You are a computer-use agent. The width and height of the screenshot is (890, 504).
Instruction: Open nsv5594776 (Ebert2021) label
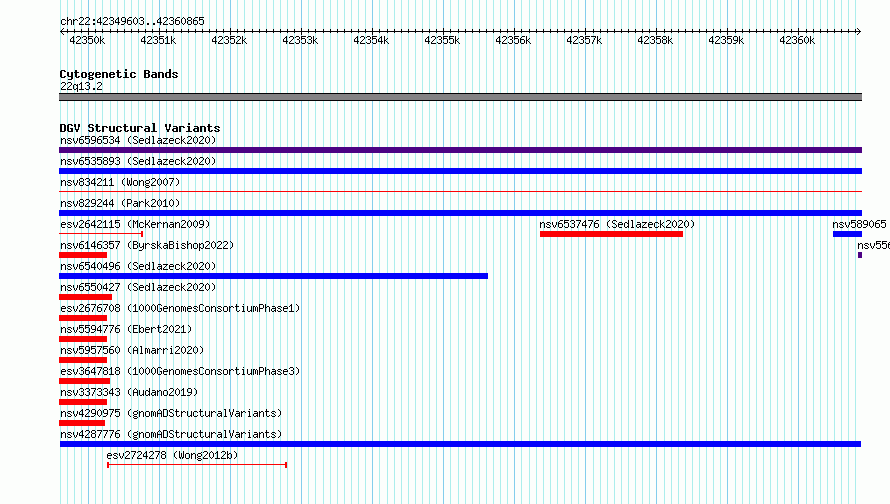pos(126,329)
